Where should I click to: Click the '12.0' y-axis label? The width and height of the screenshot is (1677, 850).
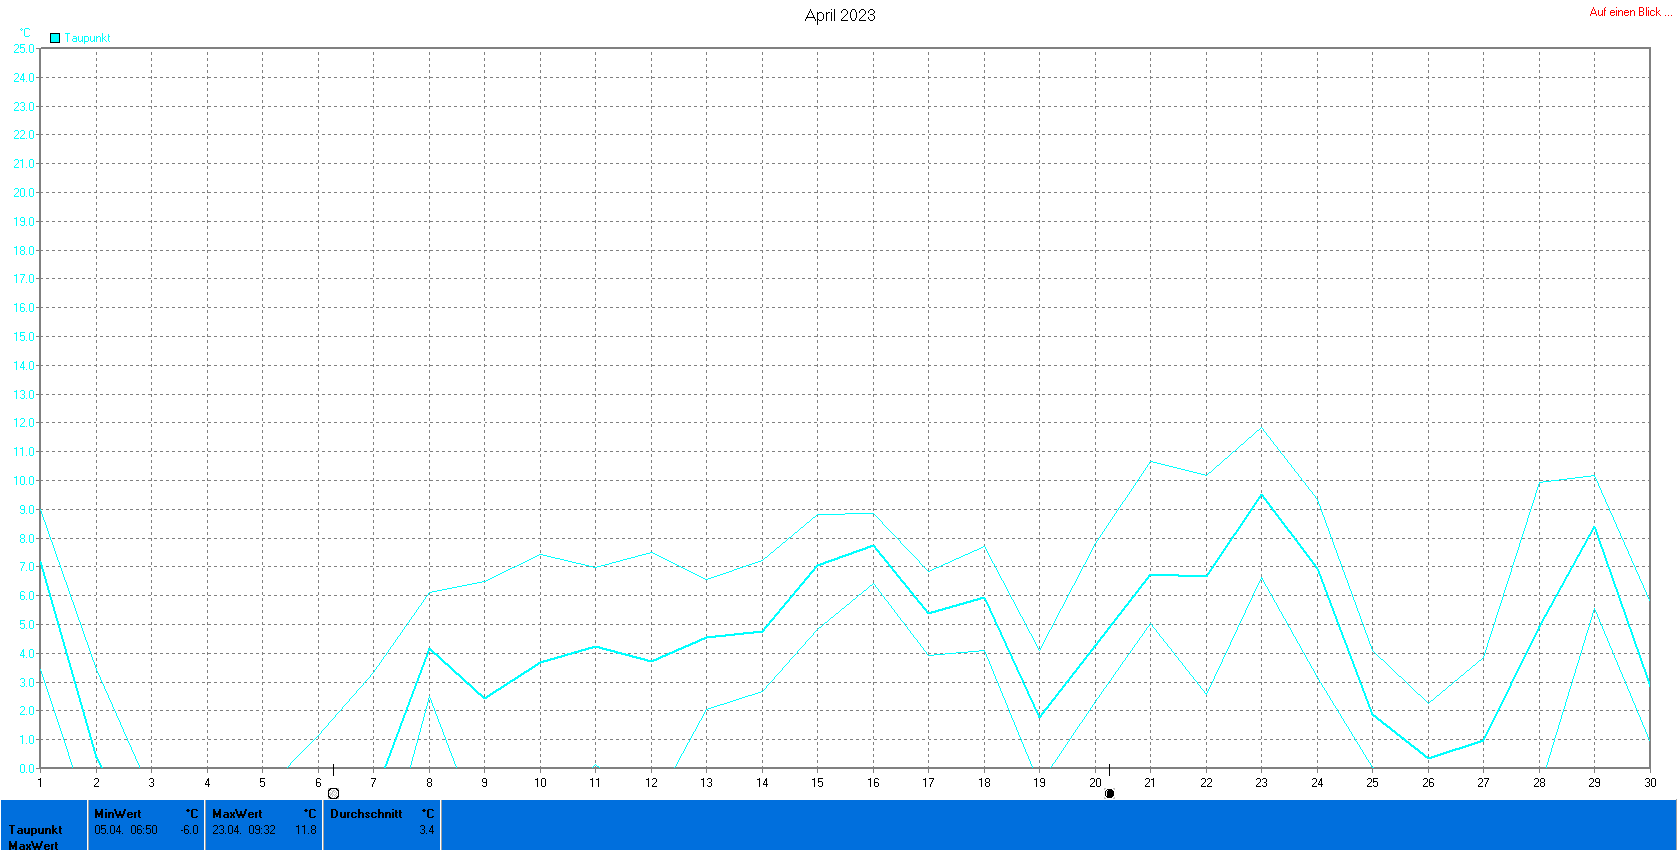pyautogui.click(x=23, y=423)
